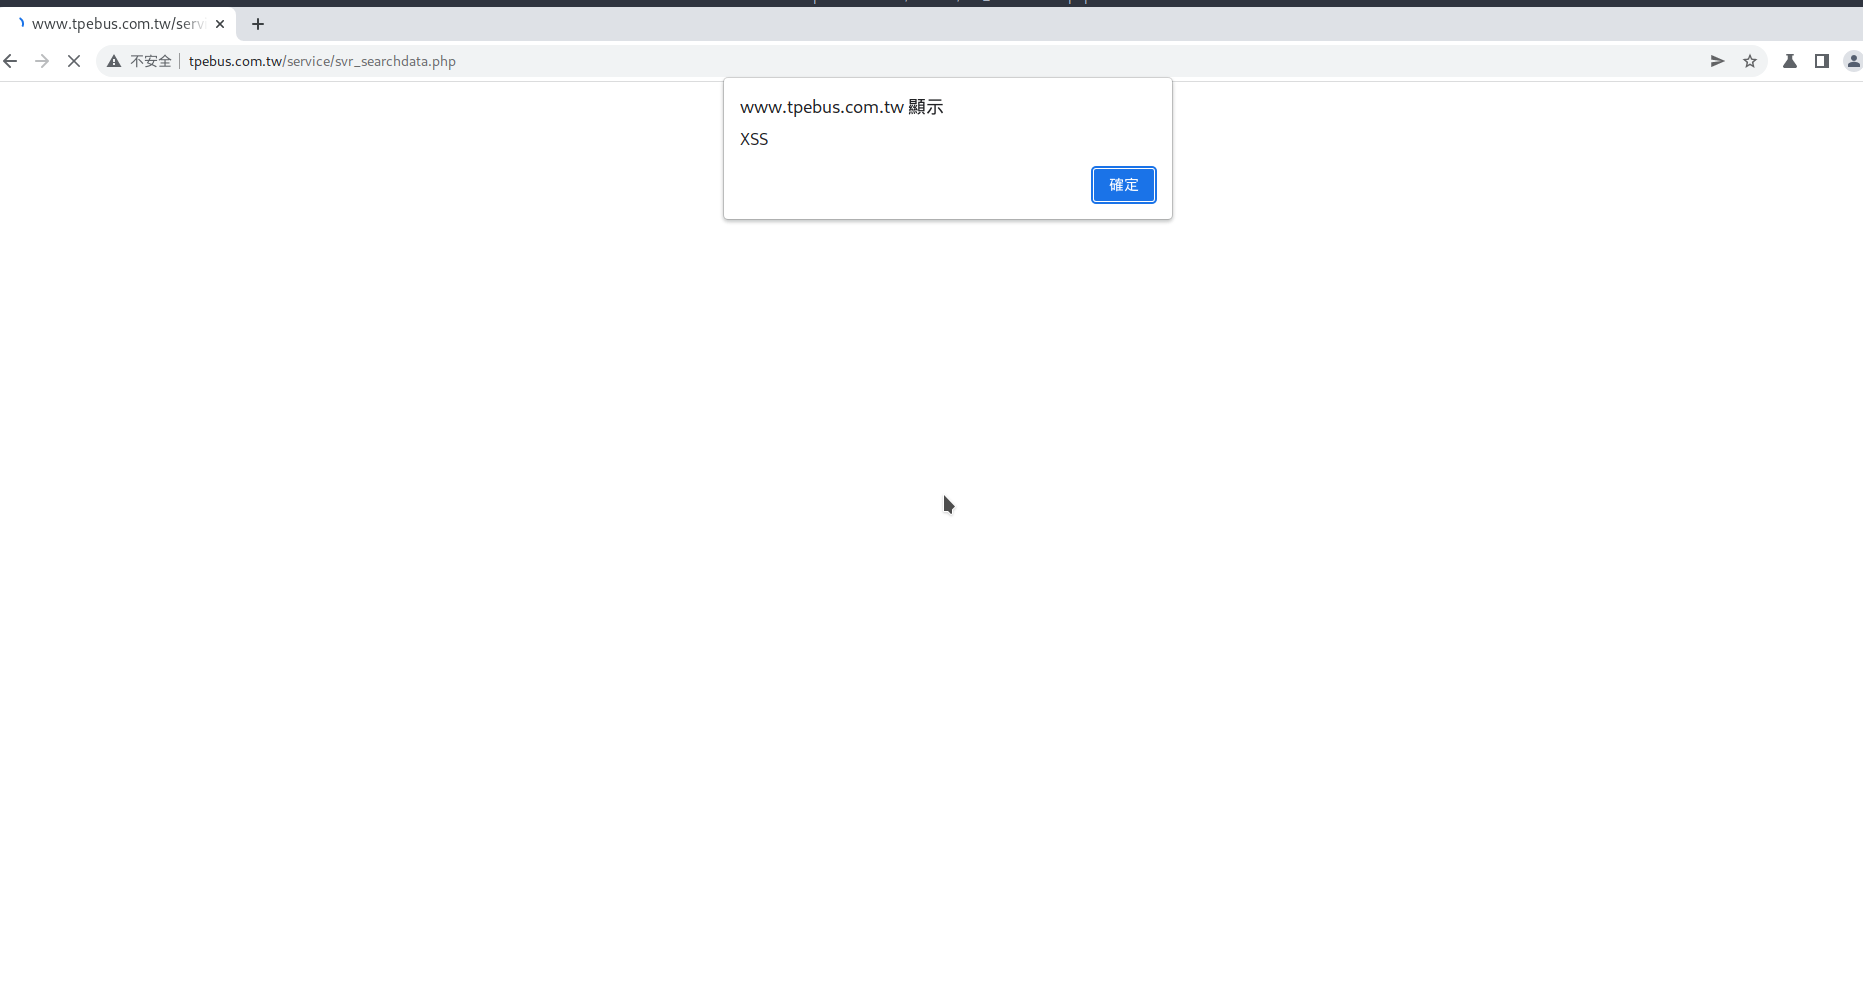Open the profile avatar menu
Image resolution: width=1863 pixels, height=981 pixels.
tap(1853, 61)
